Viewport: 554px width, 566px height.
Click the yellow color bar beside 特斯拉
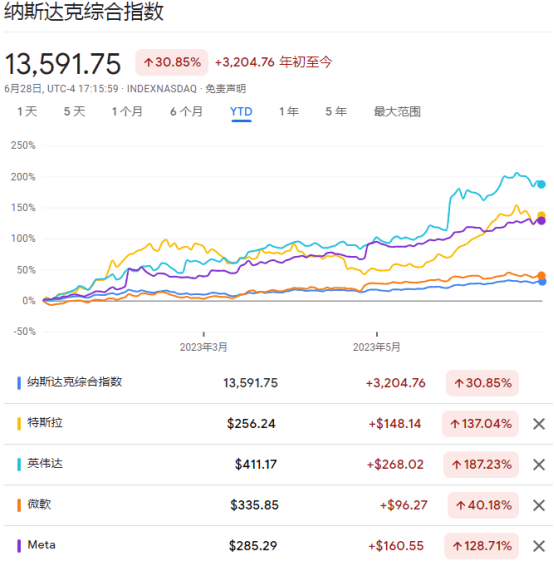[19, 423]
